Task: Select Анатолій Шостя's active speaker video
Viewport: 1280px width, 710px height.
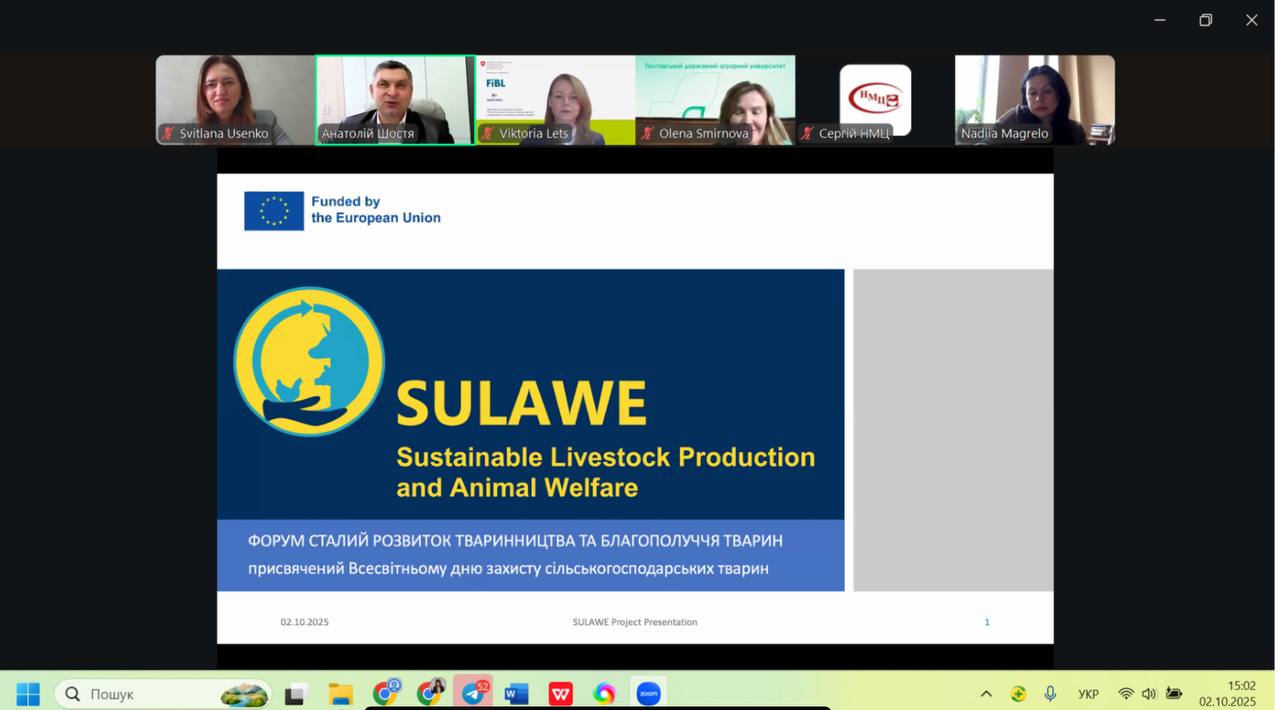Action: (395, 99)
